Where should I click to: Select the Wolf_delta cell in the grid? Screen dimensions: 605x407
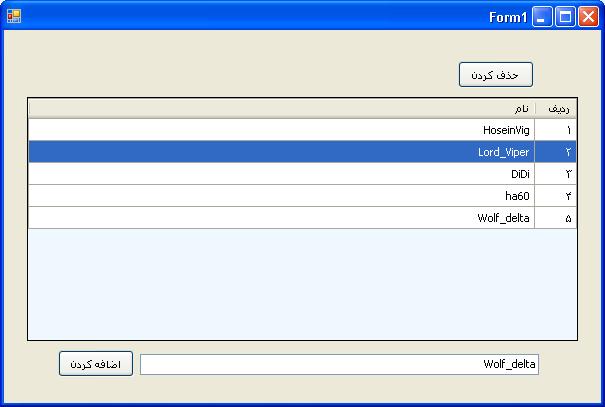coord(282,218)
